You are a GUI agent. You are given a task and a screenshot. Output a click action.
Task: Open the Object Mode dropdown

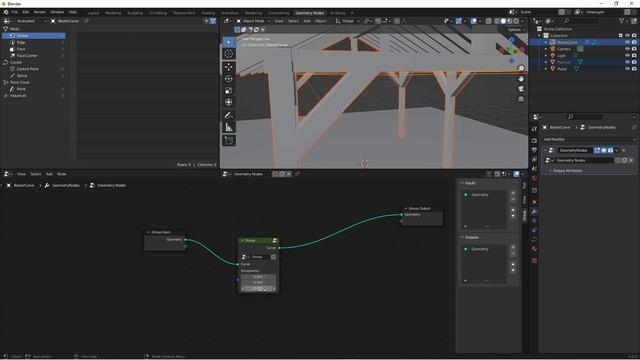pyautogui.click(x=253, y=21)
